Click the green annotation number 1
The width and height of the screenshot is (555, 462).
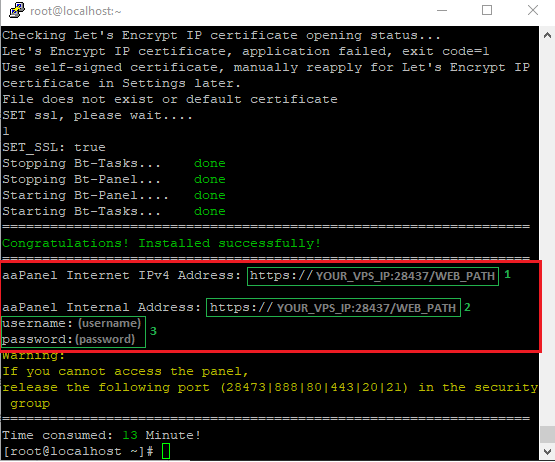[x=507, y=274]
